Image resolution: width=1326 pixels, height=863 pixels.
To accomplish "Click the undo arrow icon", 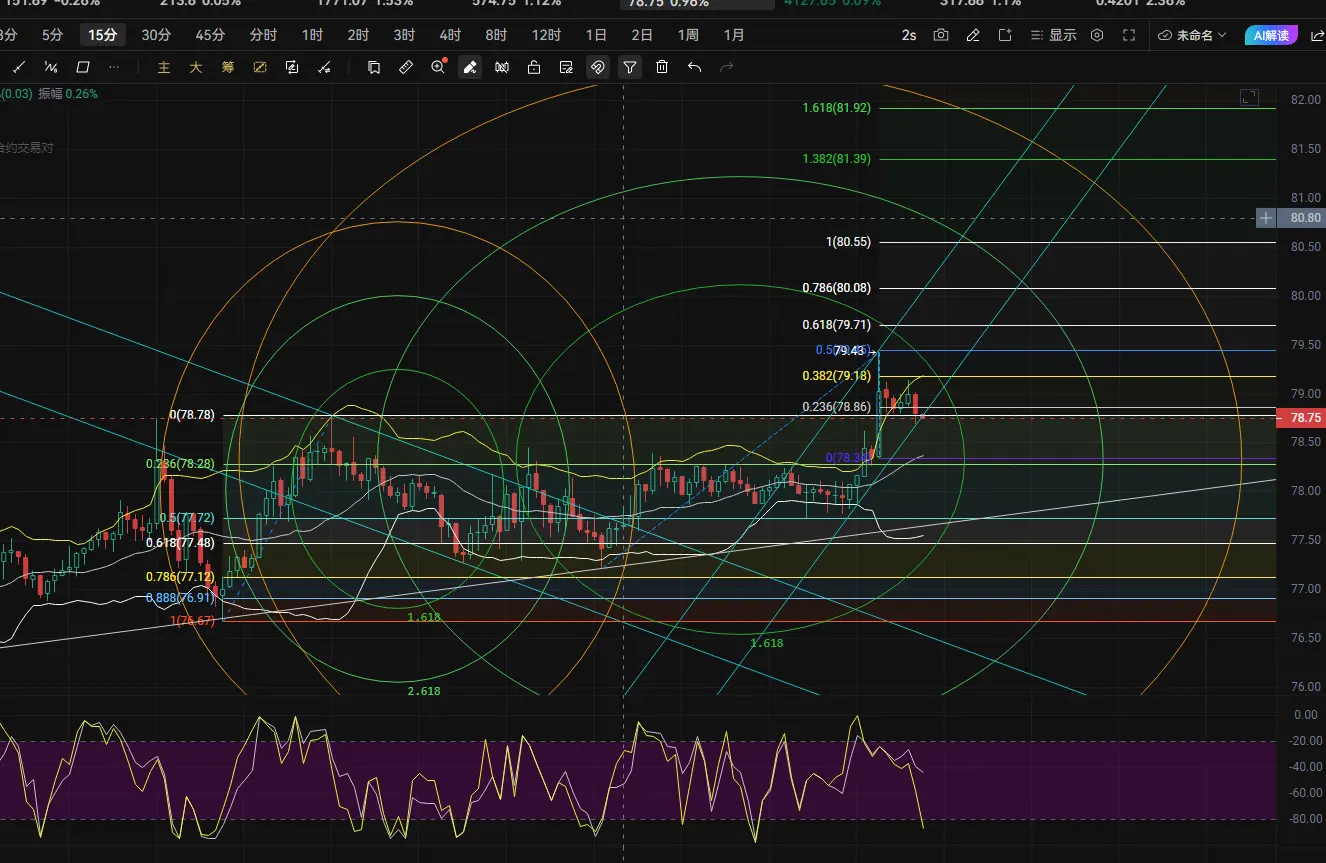I will coord(694,67).
